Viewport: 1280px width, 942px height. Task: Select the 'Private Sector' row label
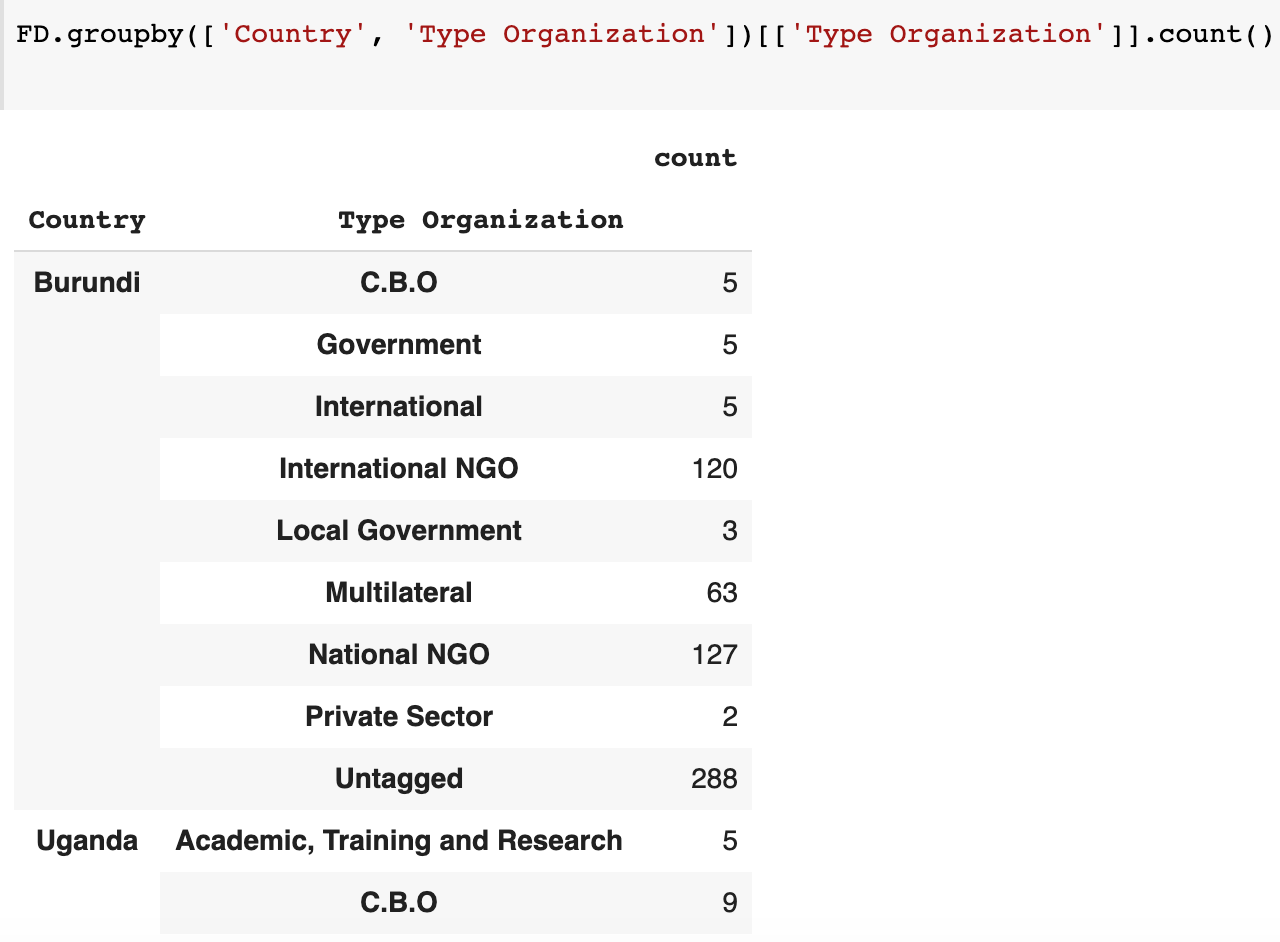[399, 716]
